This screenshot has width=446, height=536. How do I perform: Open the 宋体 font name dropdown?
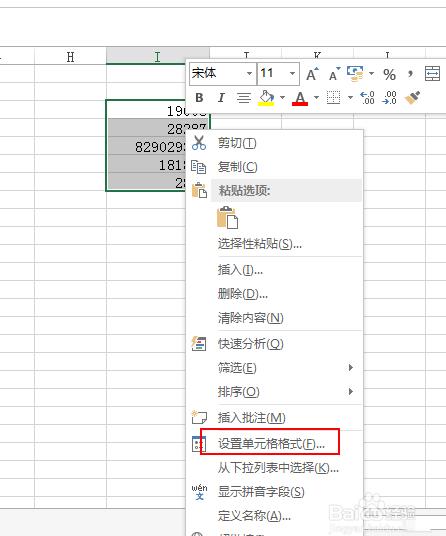tap(249, 73)
